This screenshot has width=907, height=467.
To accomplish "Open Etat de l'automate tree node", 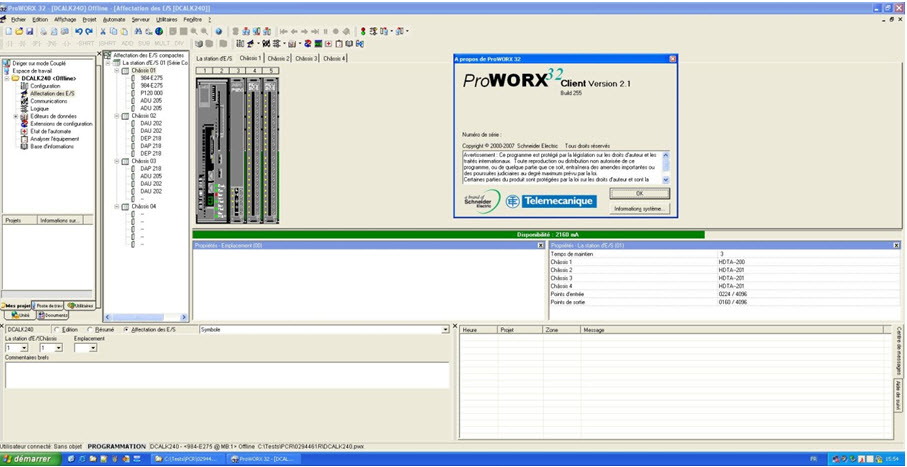I will (x=50, y=131).
